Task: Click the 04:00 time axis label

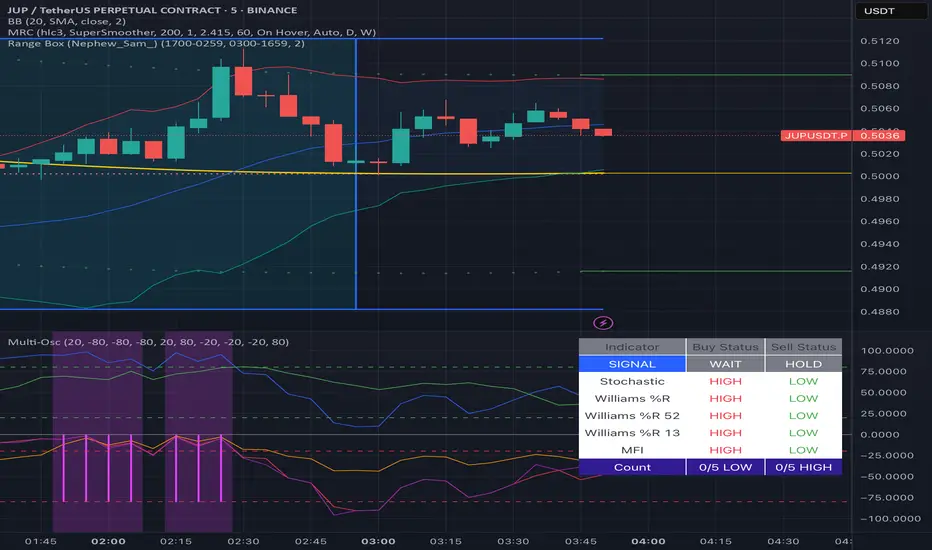Action: point(648,541)
